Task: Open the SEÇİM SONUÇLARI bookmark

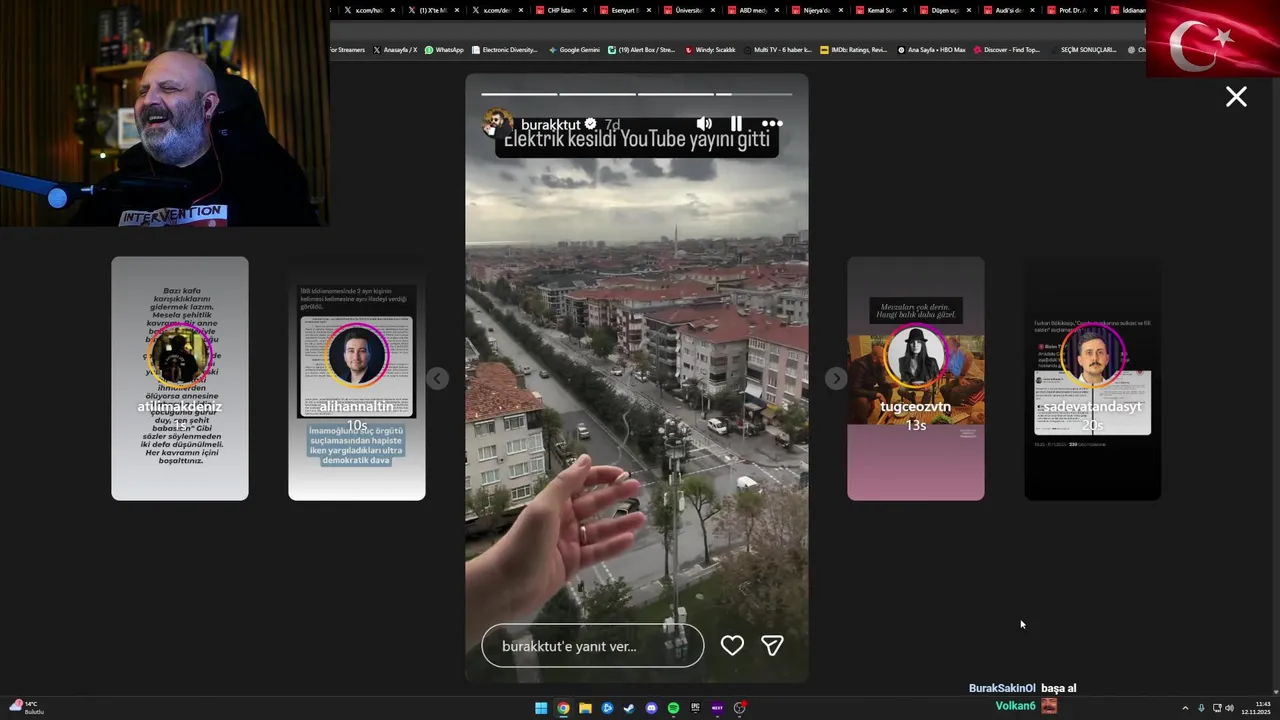Action: point(1084,49)
